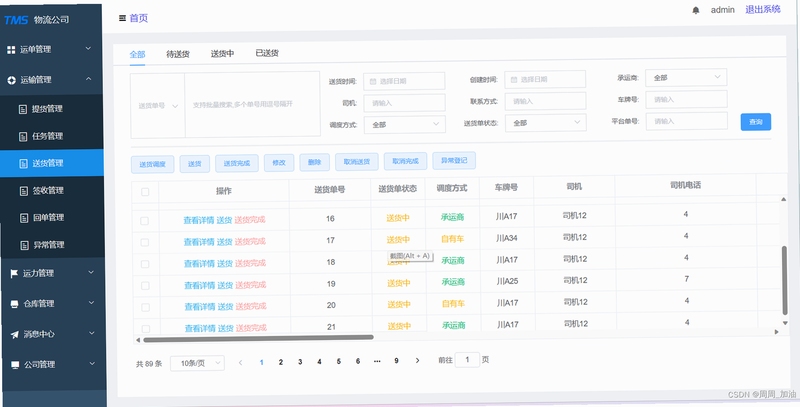Click the 送货完成 toolbar button
This screenshot has height=407, width=800.
click(x=237, y=163)
